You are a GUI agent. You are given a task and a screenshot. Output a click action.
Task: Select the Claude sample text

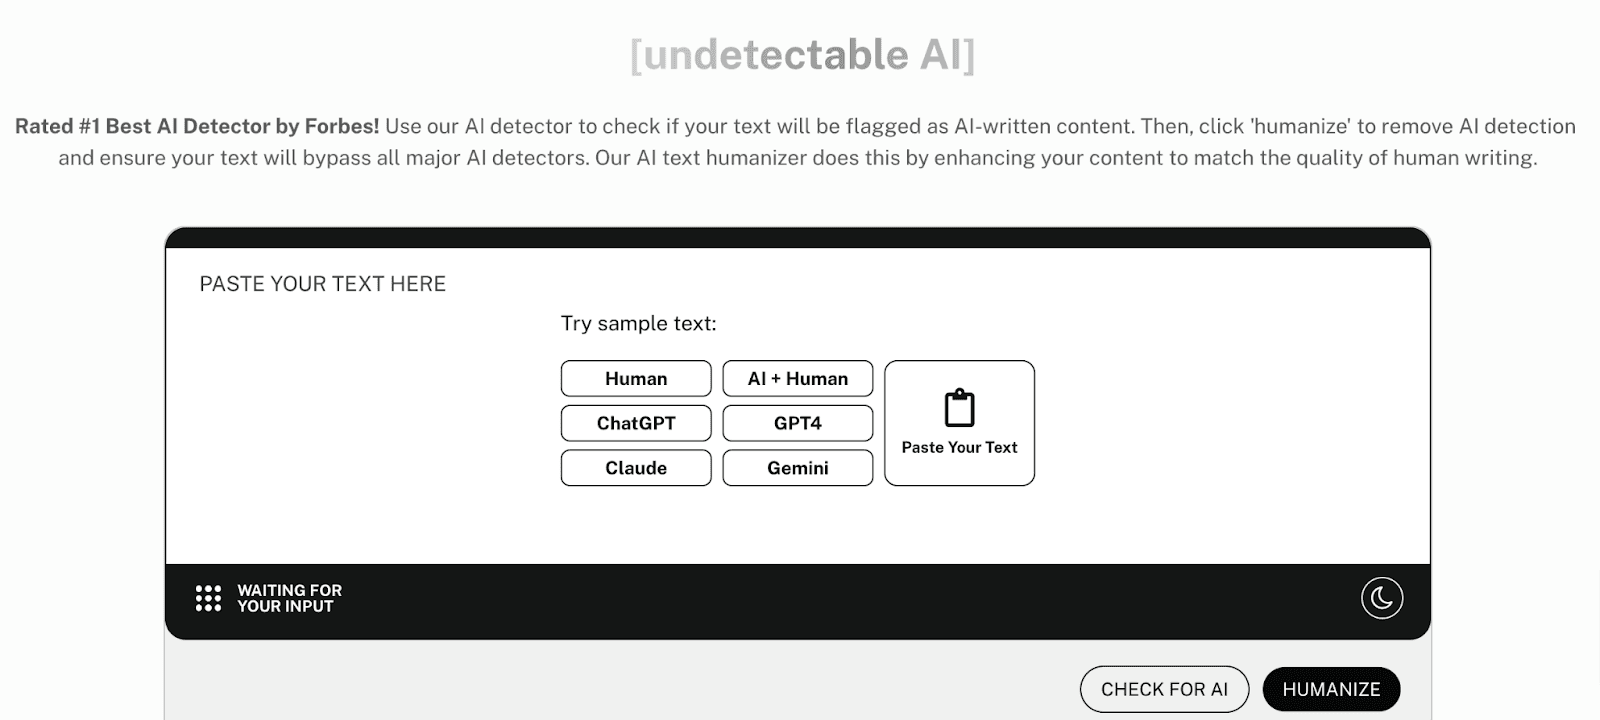635,467
